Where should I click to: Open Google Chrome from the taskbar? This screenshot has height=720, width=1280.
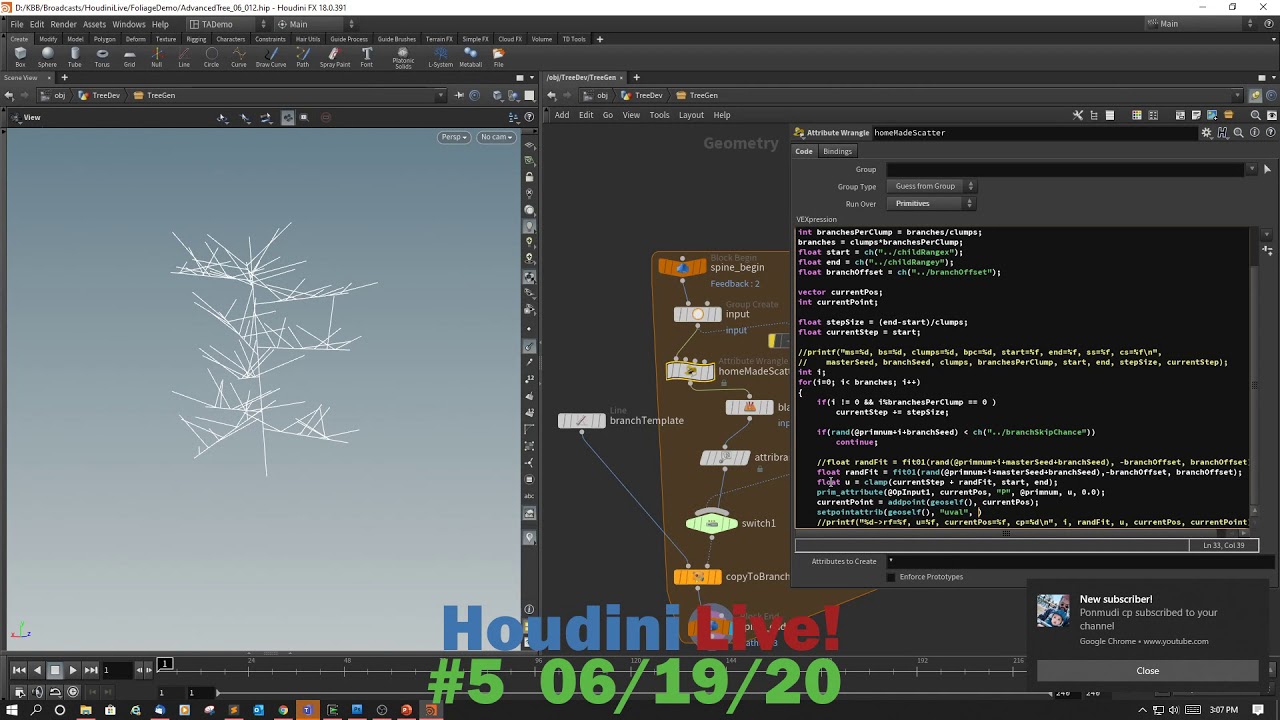[283, 710]
